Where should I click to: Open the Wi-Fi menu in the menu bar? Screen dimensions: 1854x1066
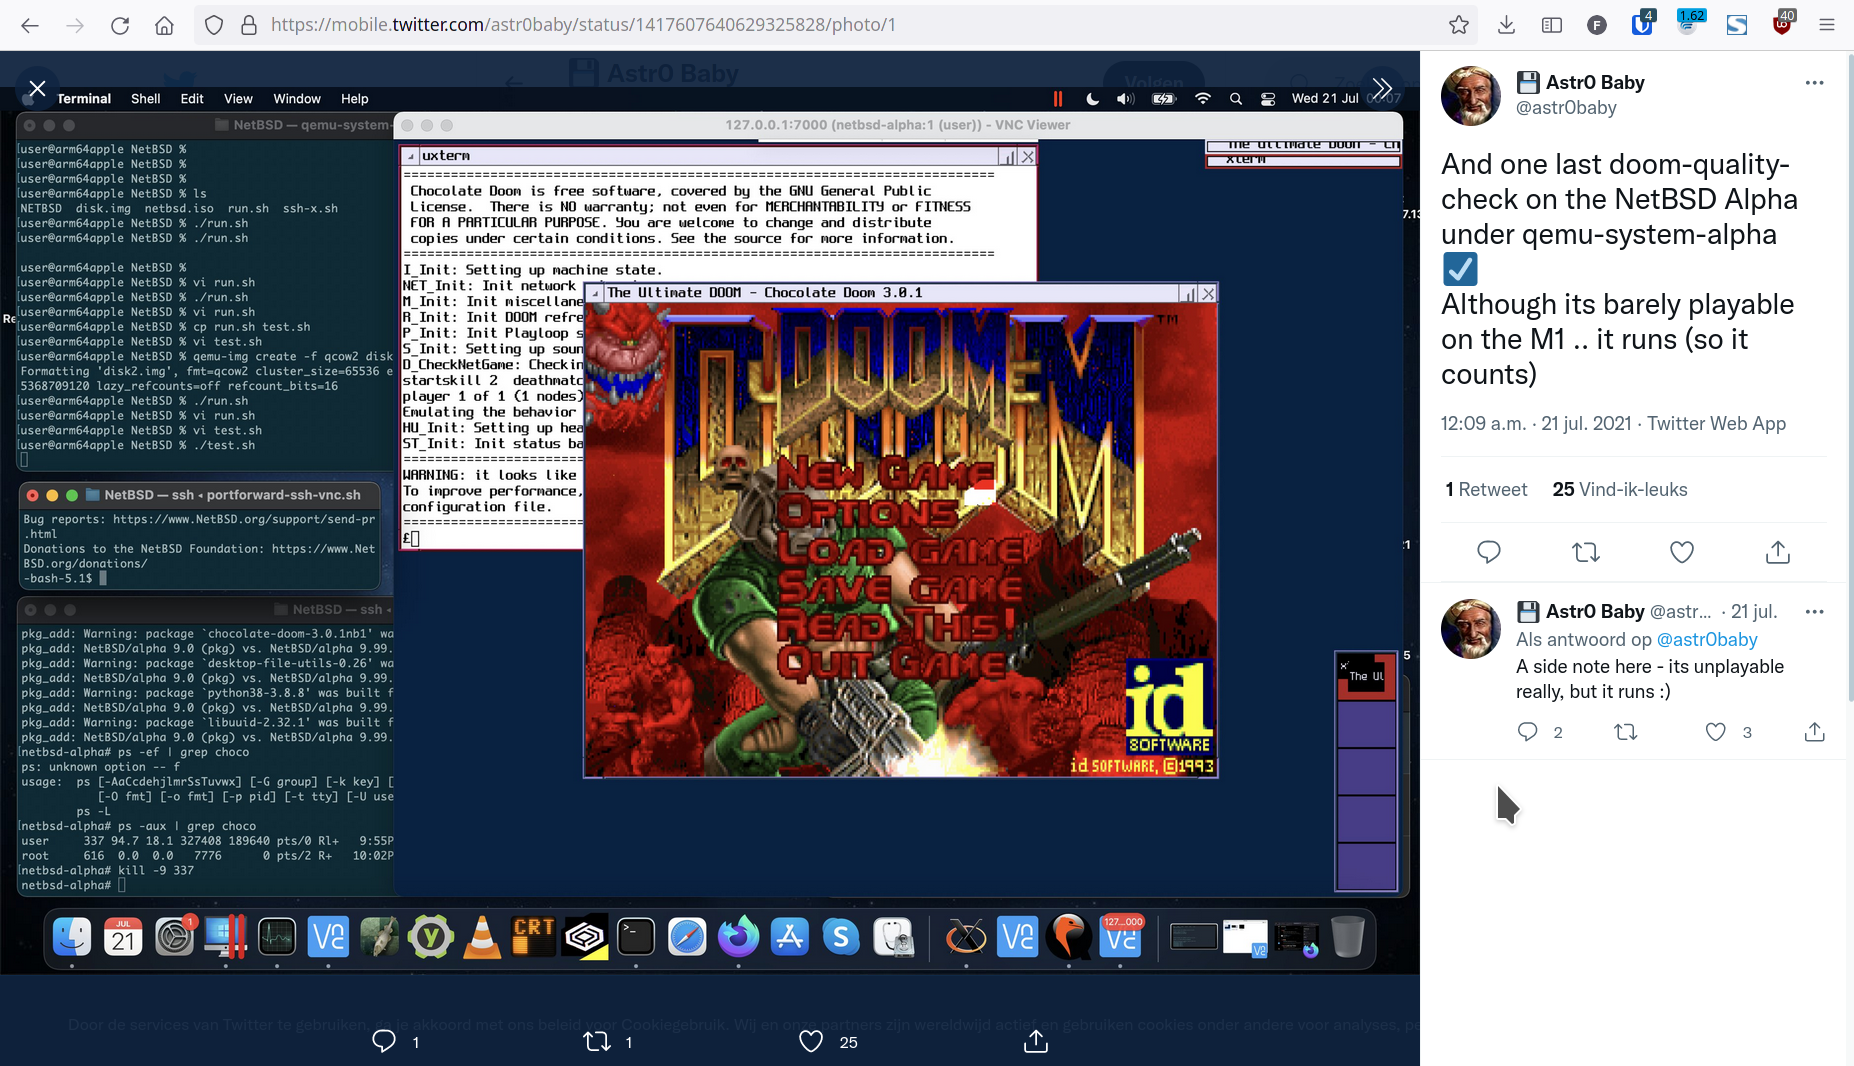tap(1203, 99)
